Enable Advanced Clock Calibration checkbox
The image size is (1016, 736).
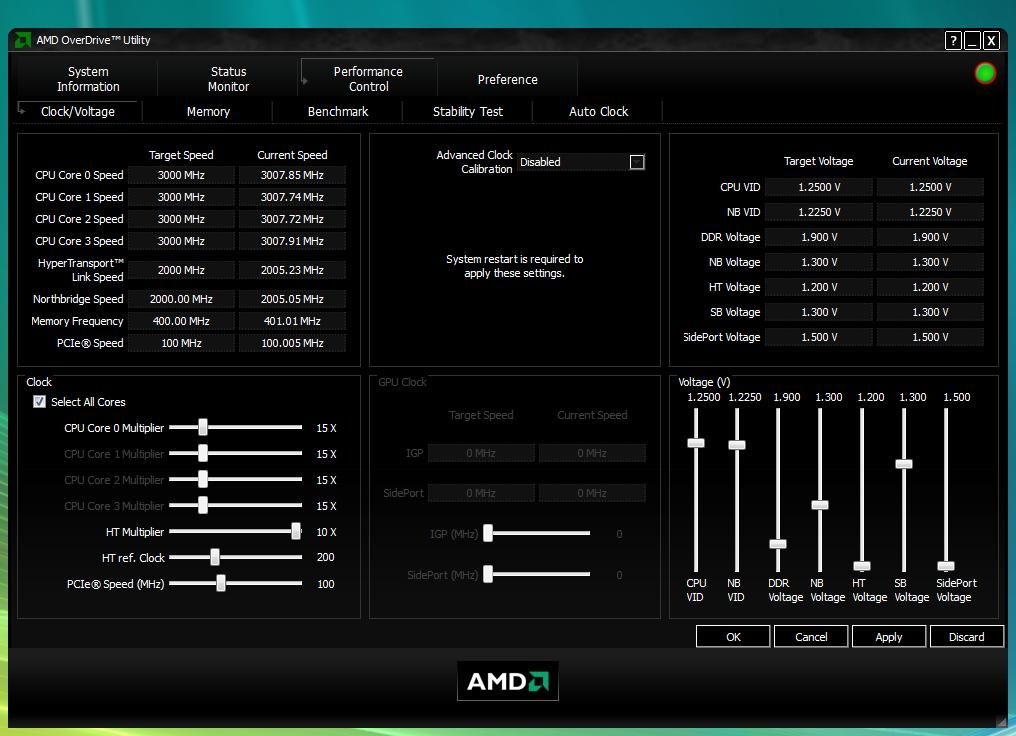point(637,161)
